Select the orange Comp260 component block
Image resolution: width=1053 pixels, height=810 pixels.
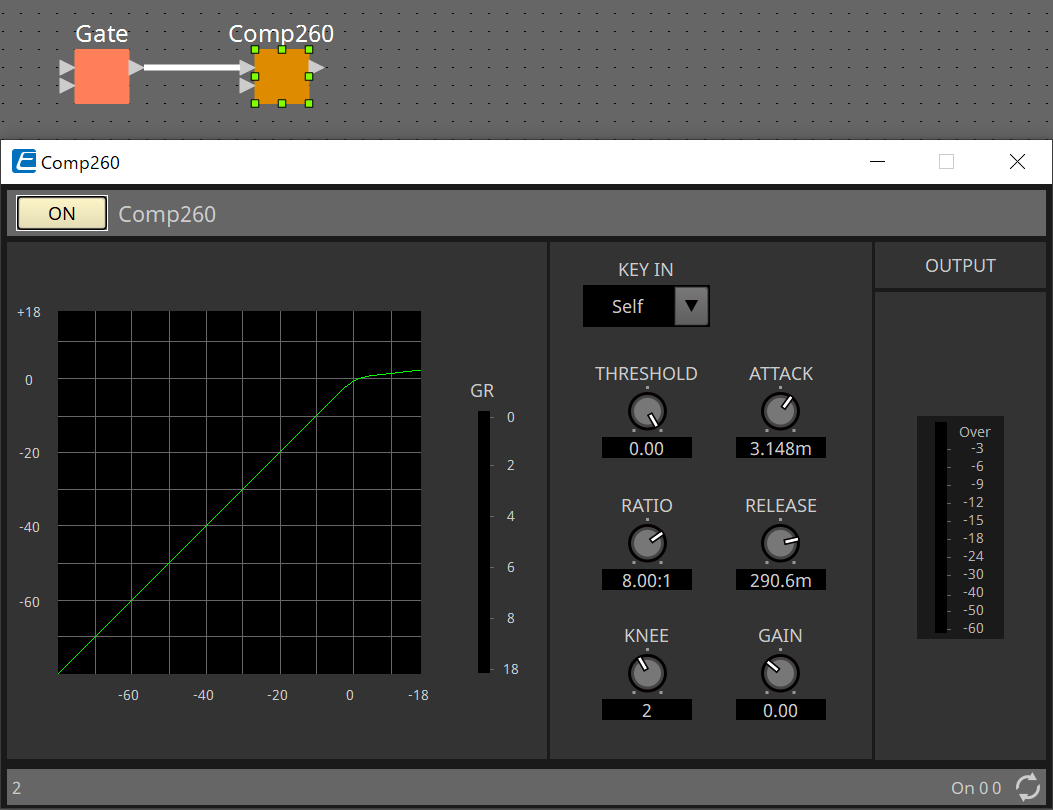pos(281,76)
